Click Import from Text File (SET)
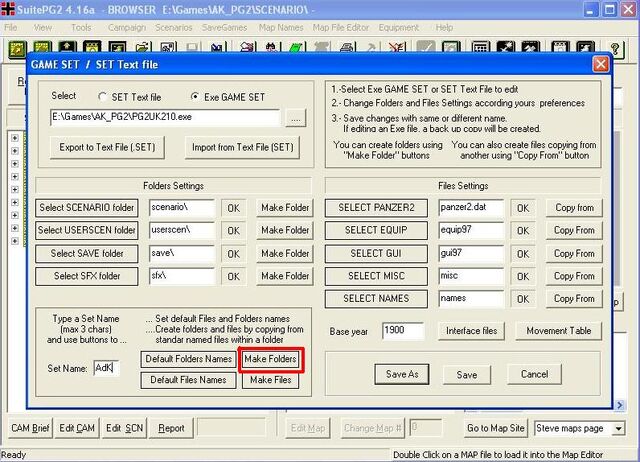 click(242, 147)
